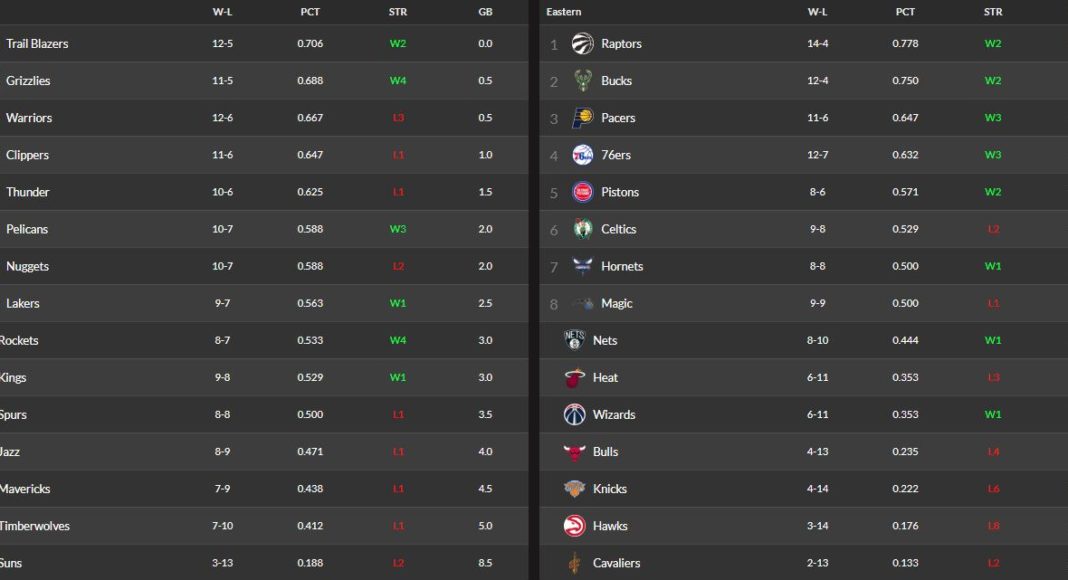Open the Trail Blazers team link
The height and width of the screenshot is (580, 1068).
pyautogui.click(x=37, y=44)
